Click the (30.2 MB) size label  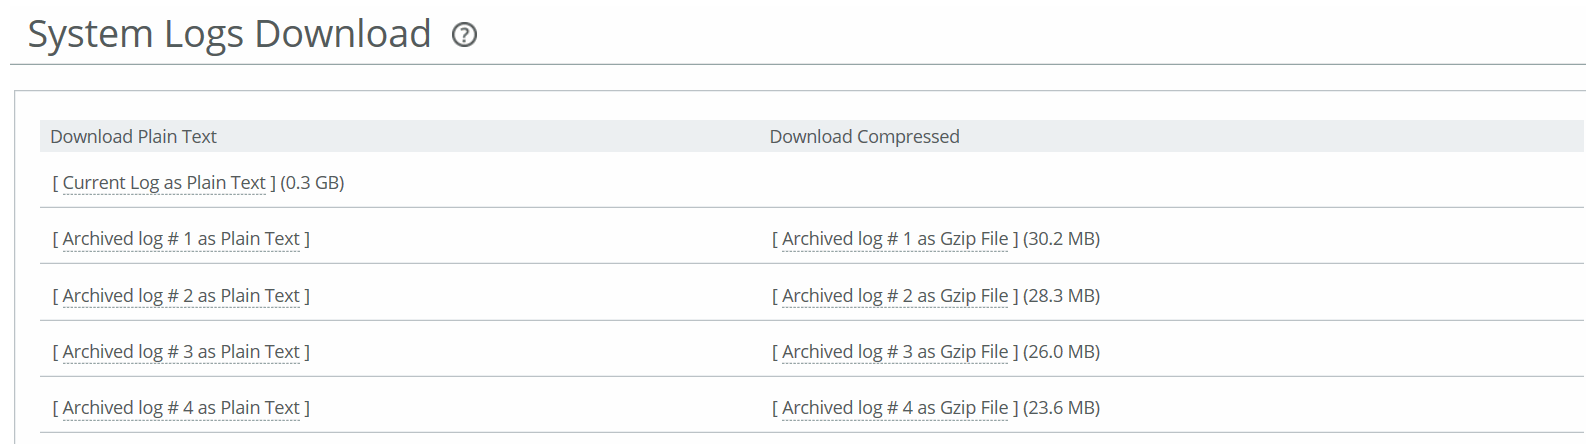click(1062, 239)
